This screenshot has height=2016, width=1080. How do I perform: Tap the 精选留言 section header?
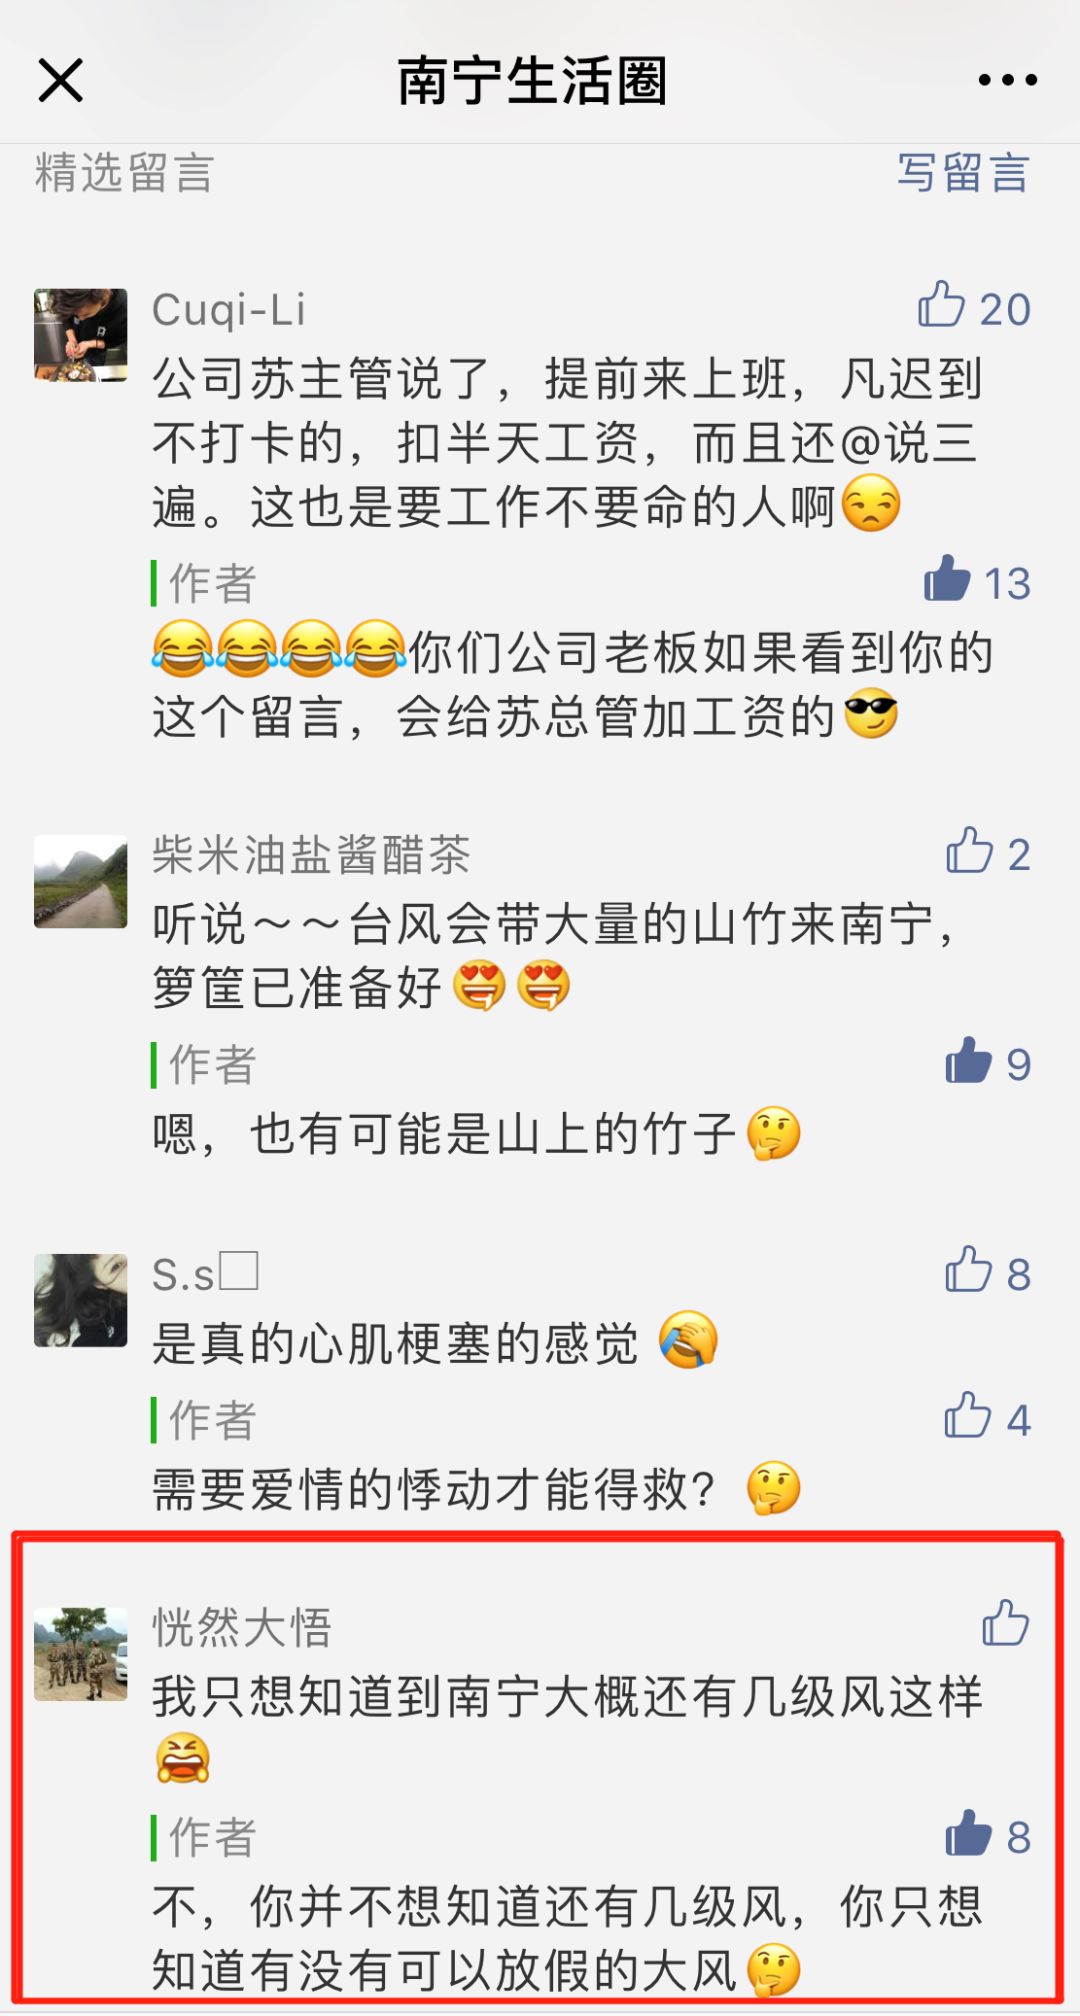(x=125, y=173)
